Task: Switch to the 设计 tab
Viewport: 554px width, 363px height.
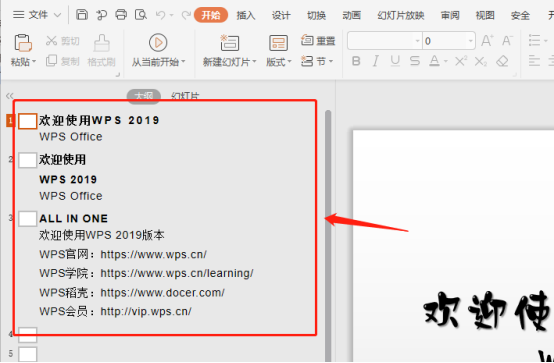Action: coord(281,15)
